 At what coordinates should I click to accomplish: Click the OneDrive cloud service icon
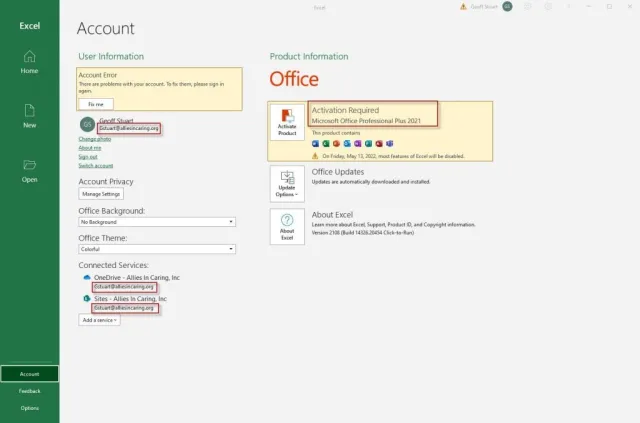tap(87, 277)
